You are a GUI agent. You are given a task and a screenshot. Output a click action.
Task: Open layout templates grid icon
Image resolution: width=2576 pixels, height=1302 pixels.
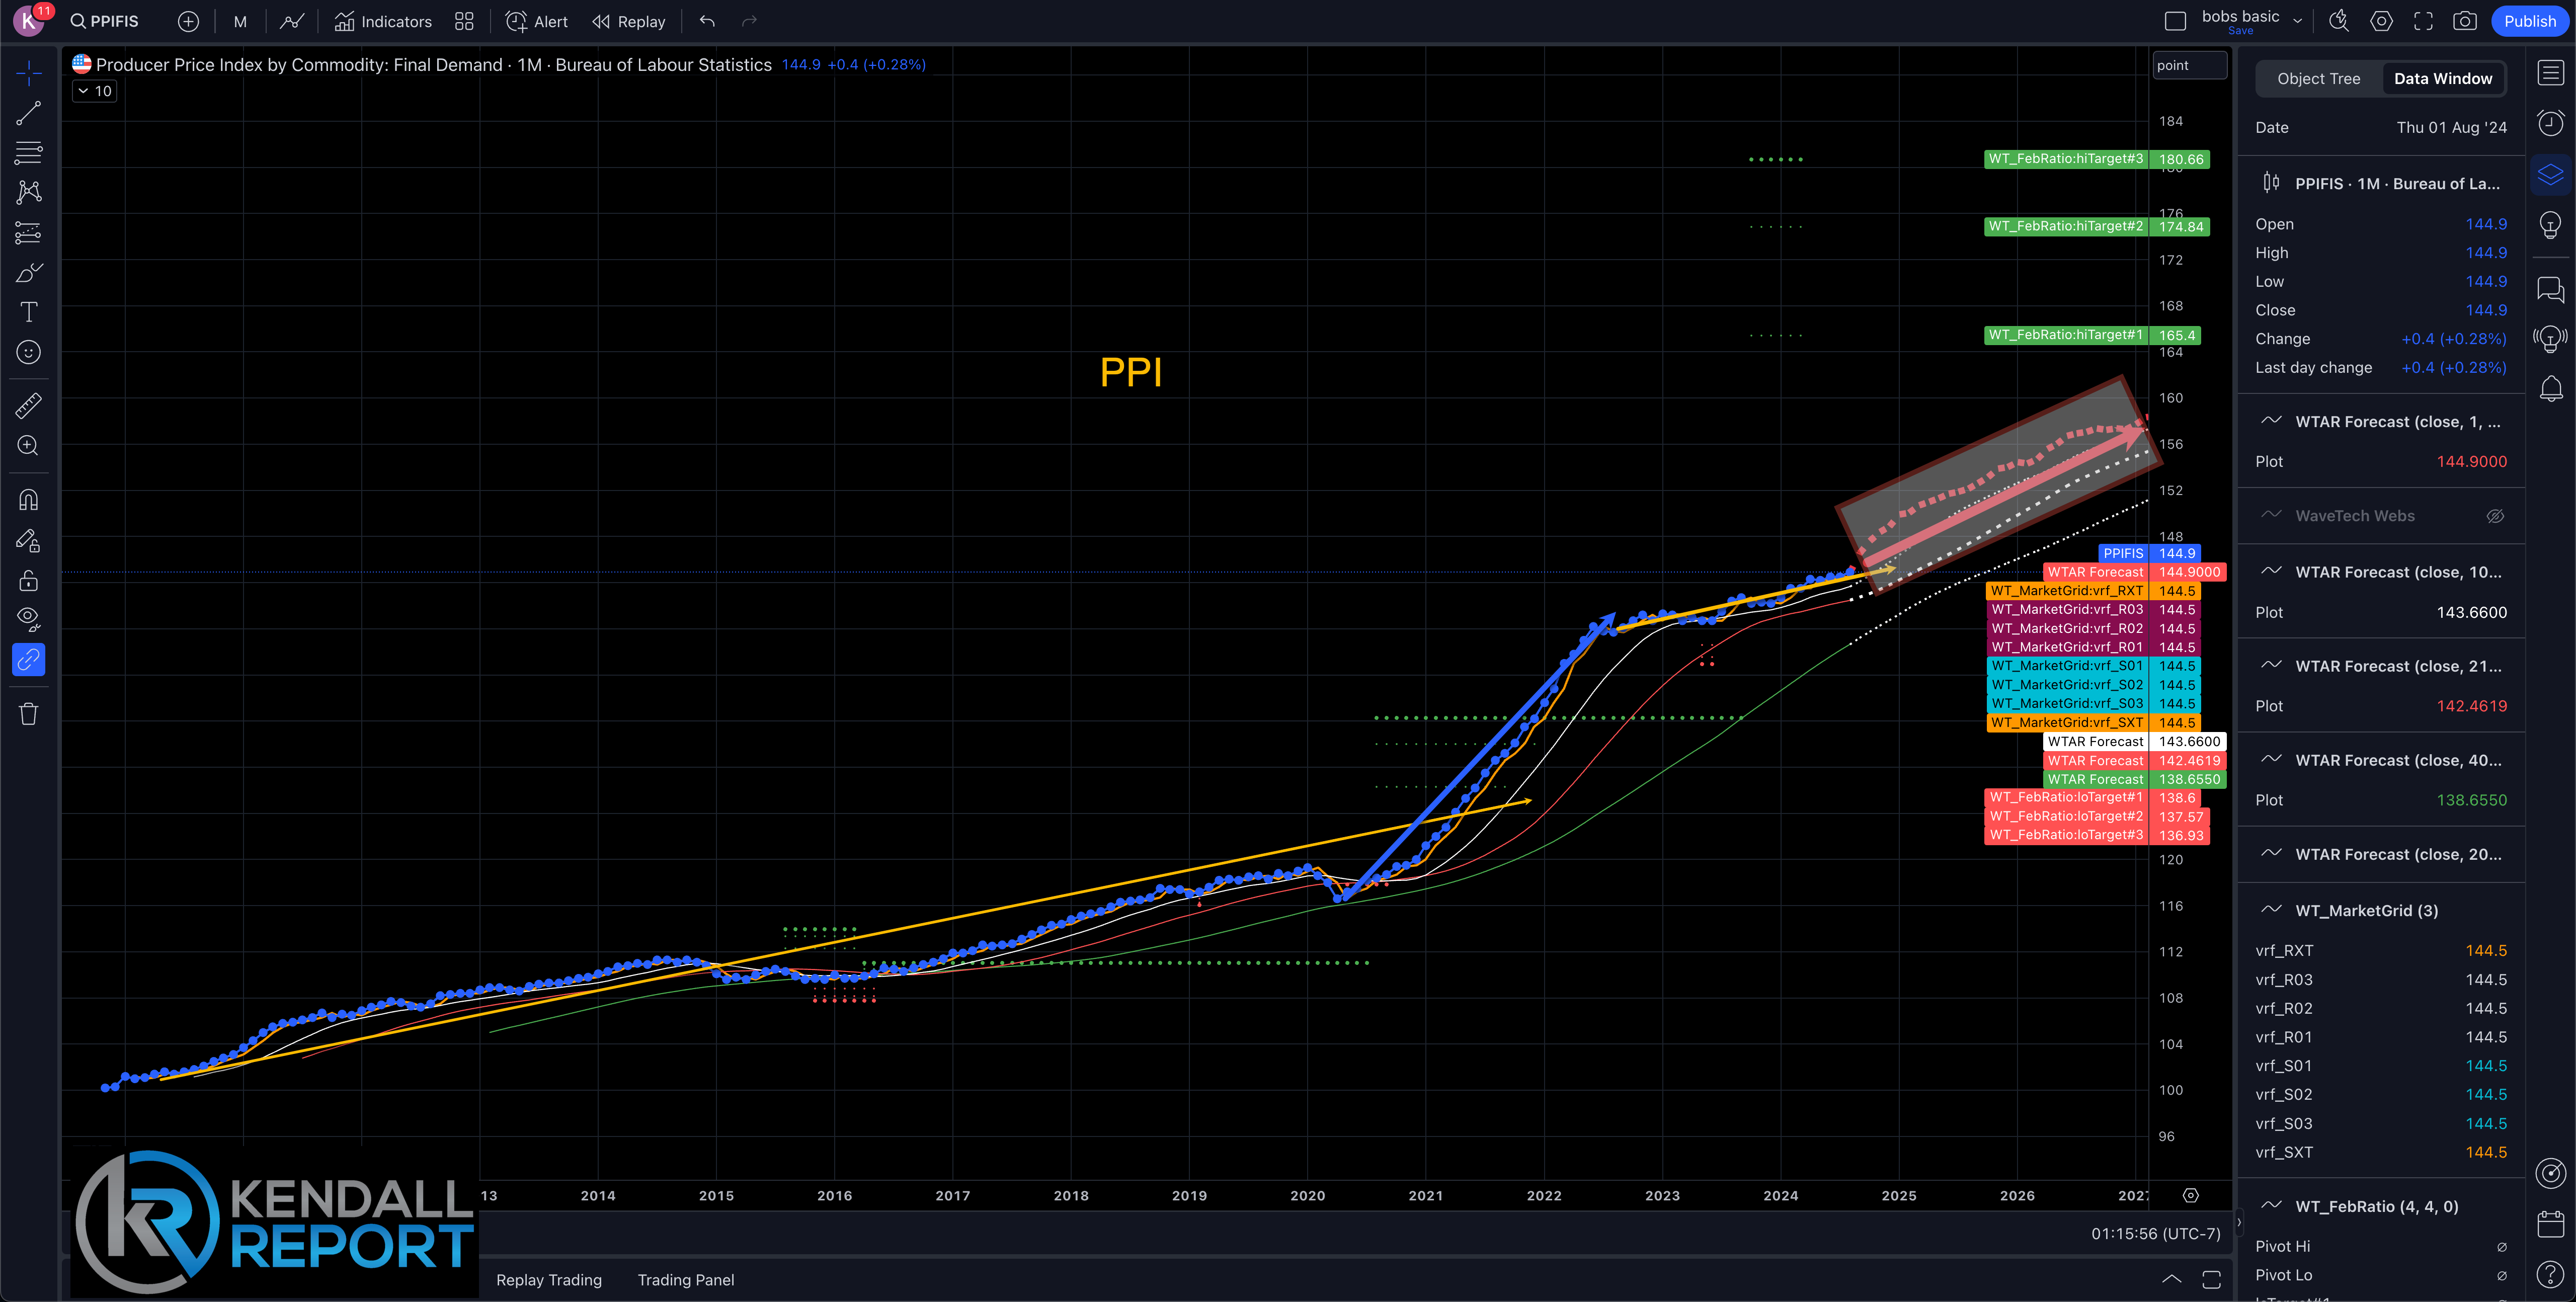click(464, 21)
